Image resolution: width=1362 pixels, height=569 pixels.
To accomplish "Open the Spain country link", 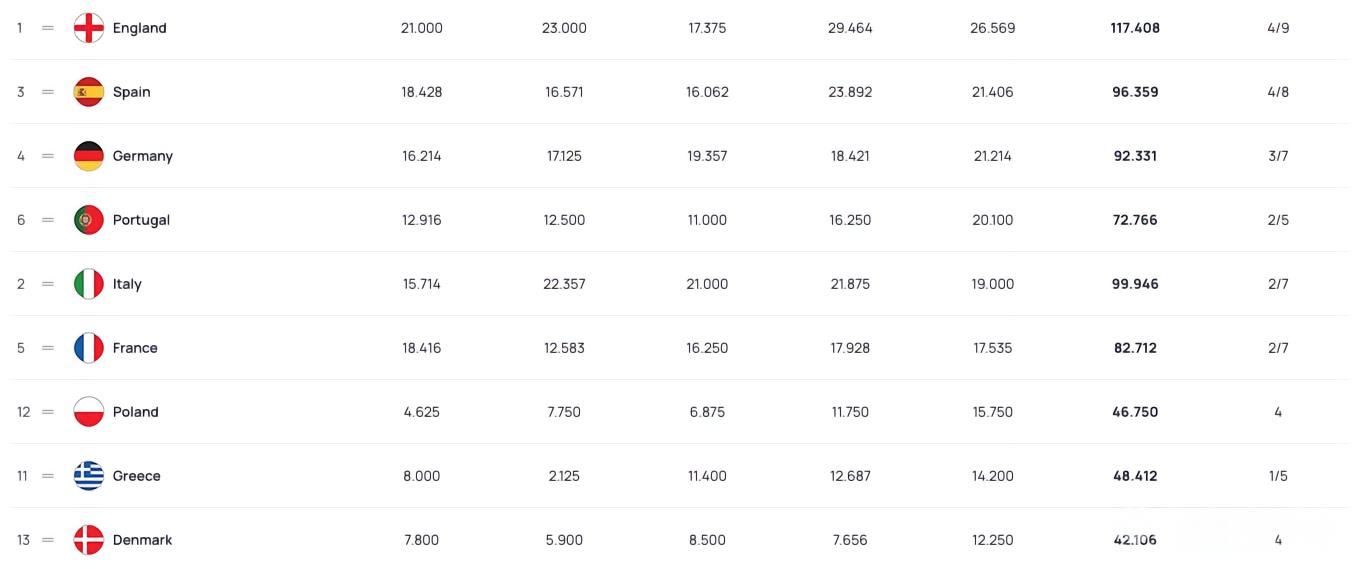I will (x=131, y=92).
